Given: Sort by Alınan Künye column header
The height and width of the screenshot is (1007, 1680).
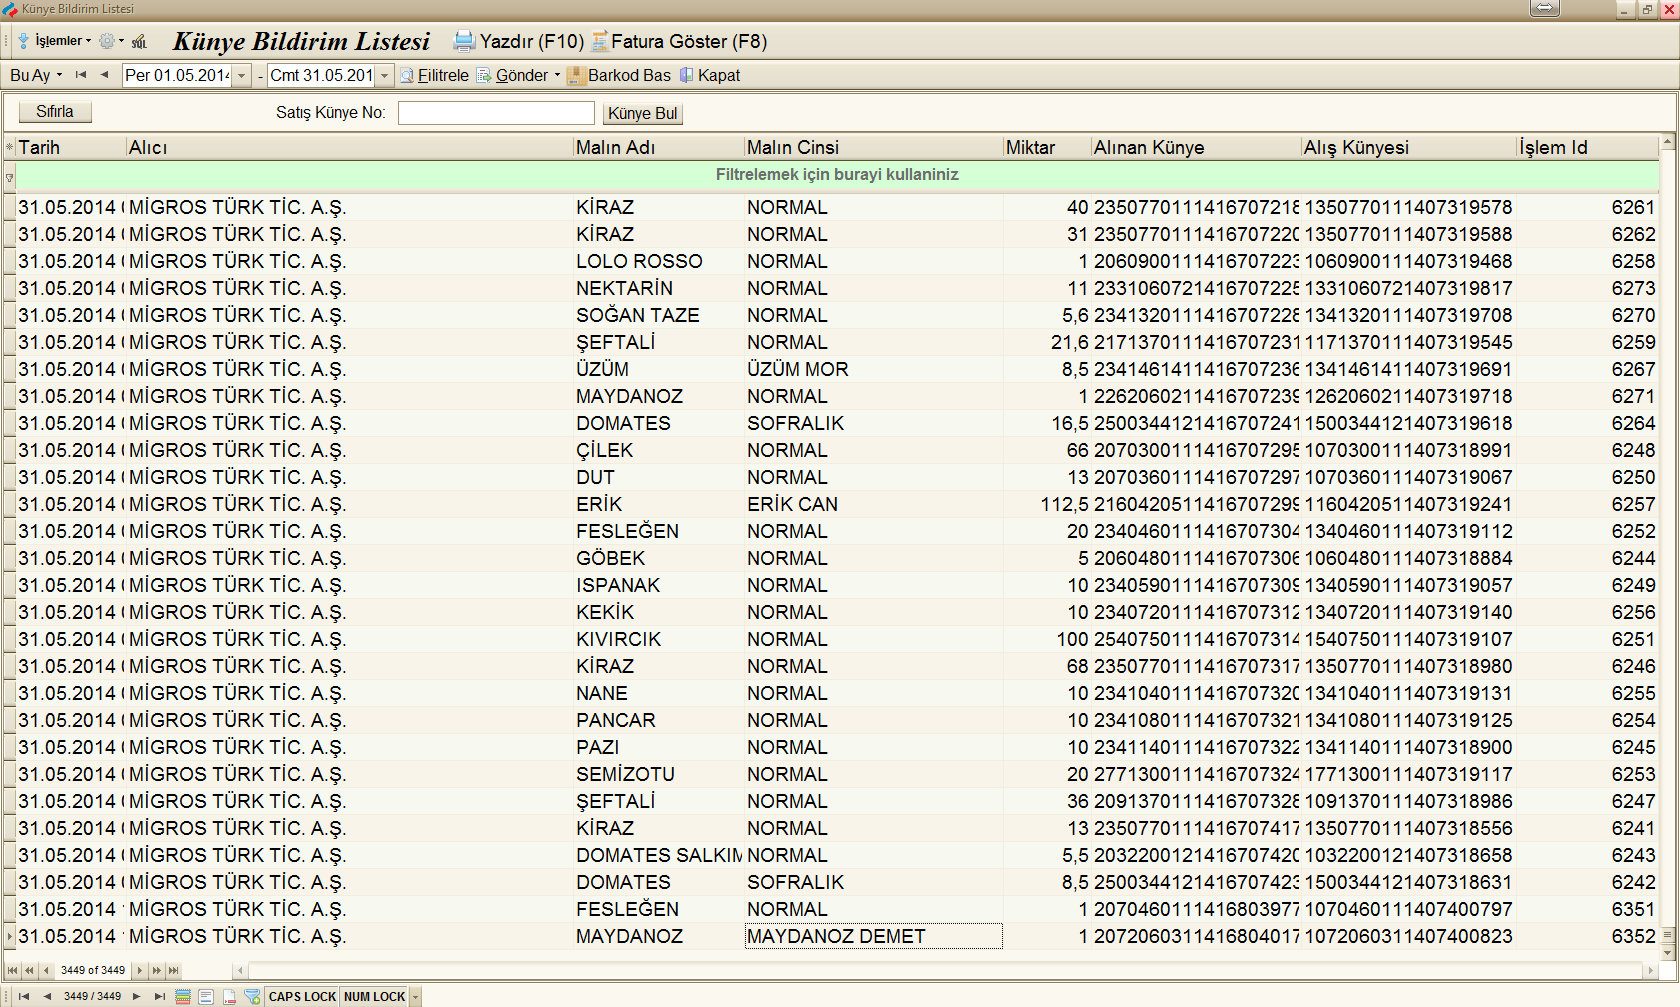Looking at the screenshot, I should point(1195,147).
